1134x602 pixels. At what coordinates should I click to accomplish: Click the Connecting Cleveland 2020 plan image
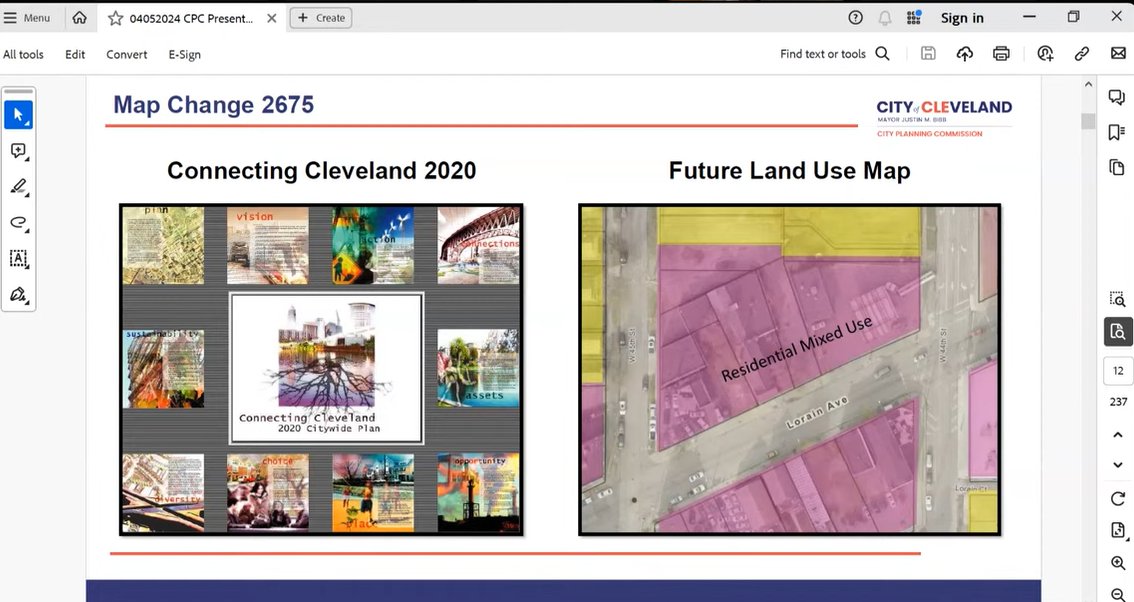(x=321, y=370)
